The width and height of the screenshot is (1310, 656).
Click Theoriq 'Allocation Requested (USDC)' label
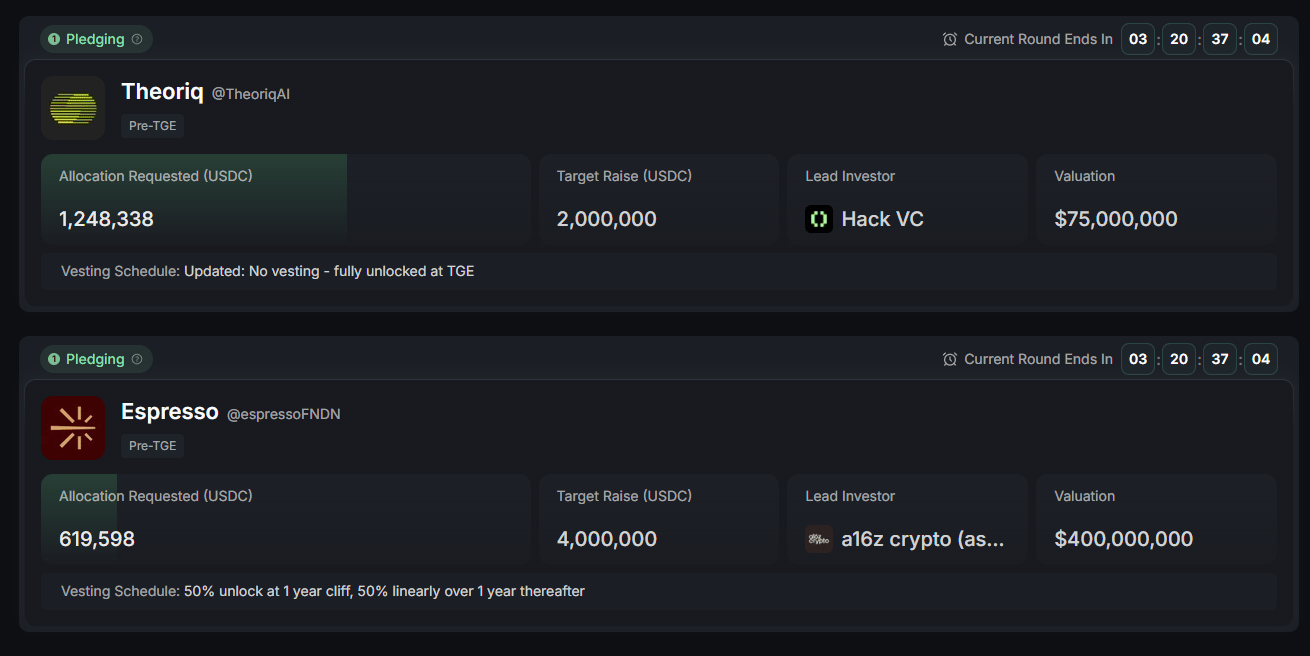156,176
